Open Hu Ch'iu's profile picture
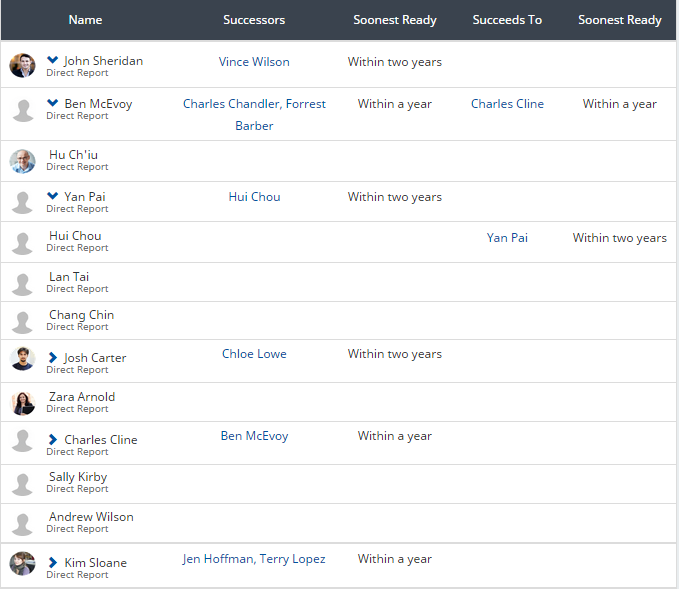The image size is (679, 589). click(22, 161)
